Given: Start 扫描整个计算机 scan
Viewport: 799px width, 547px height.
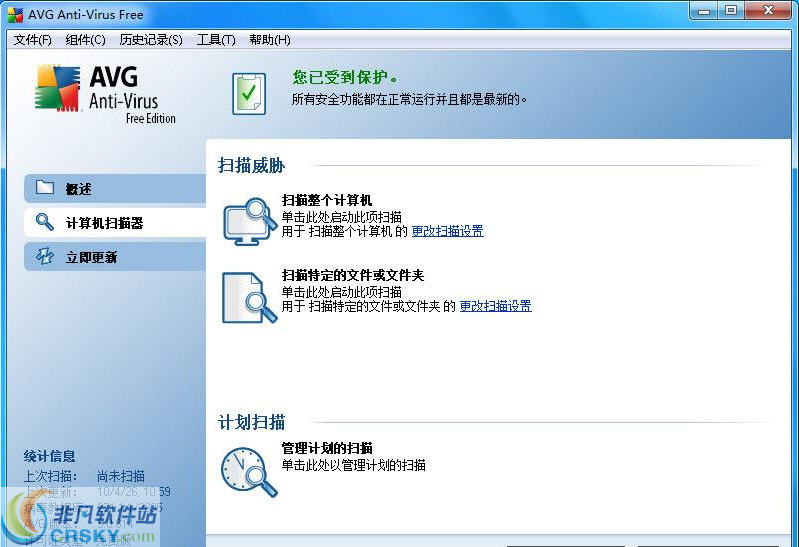Looking at the screenshot, I should (327, 200).
